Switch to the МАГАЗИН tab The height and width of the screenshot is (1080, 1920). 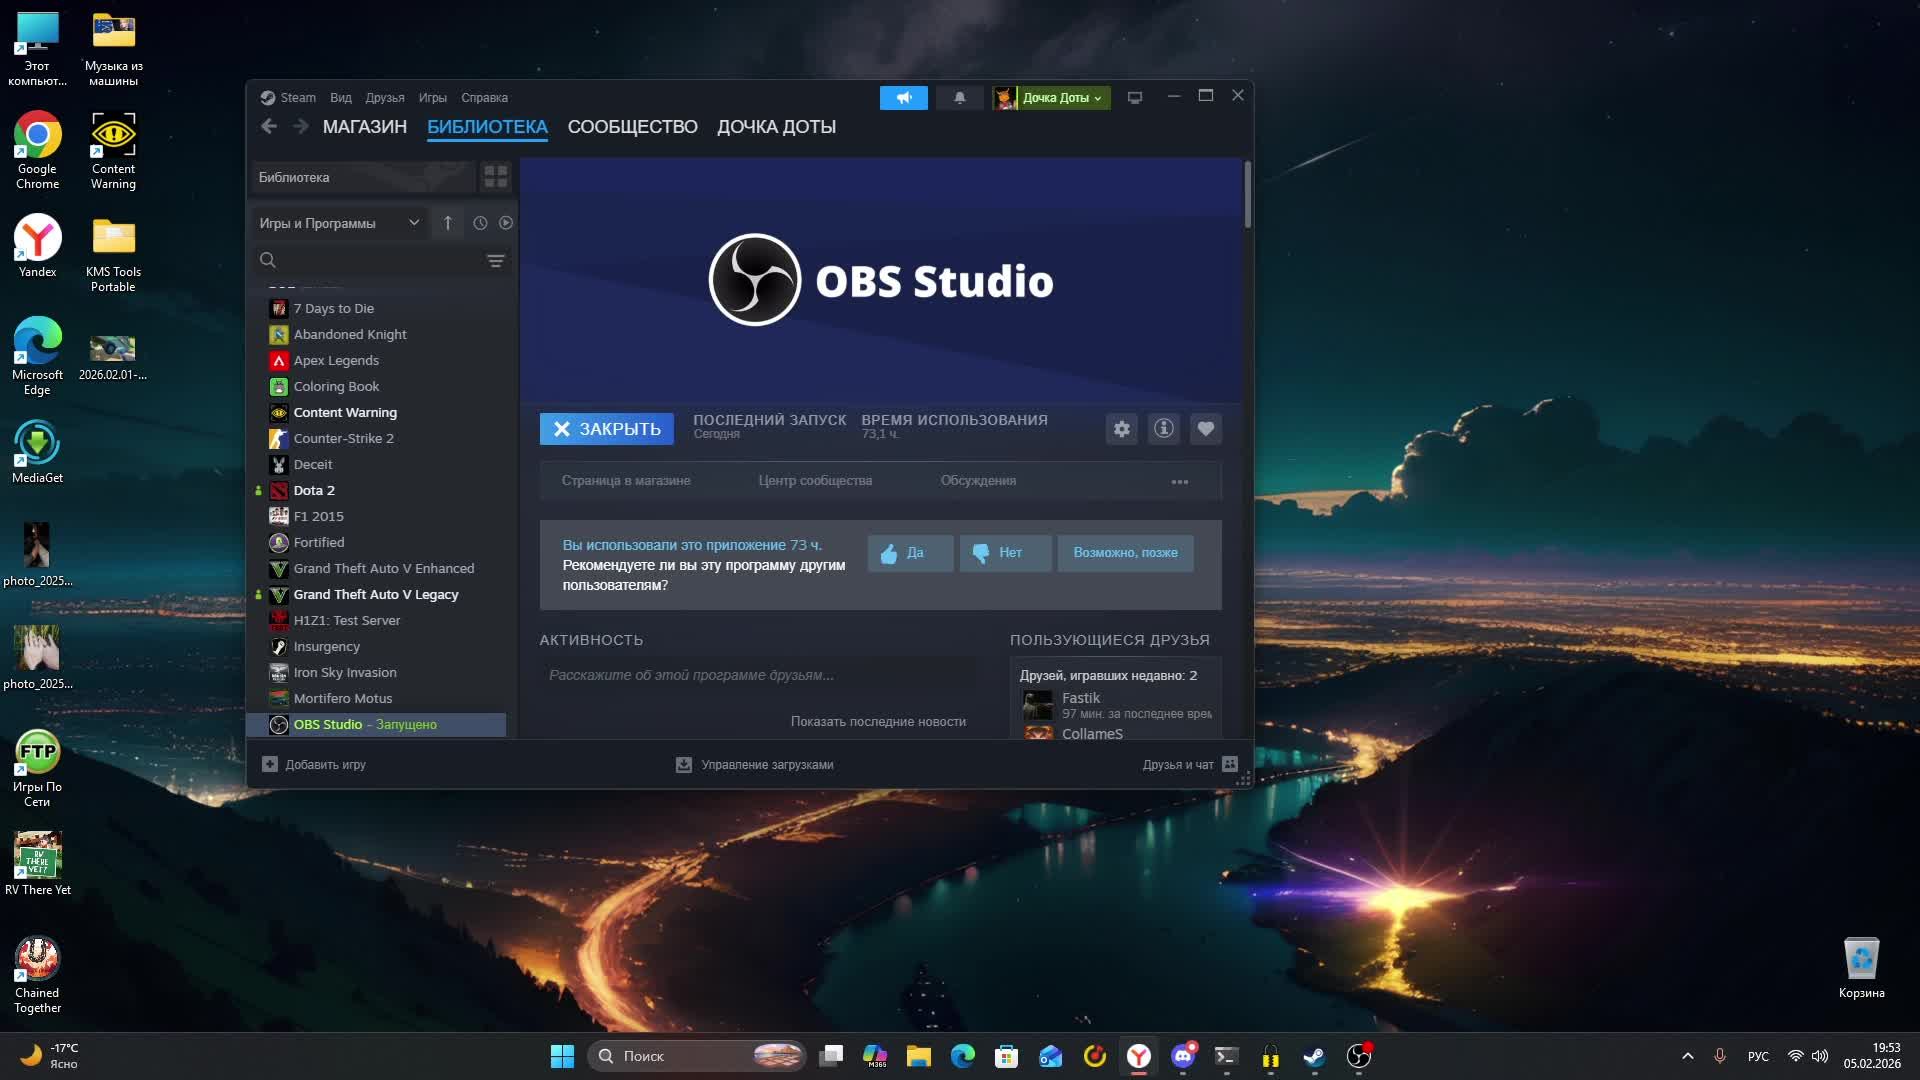[364, 127]
